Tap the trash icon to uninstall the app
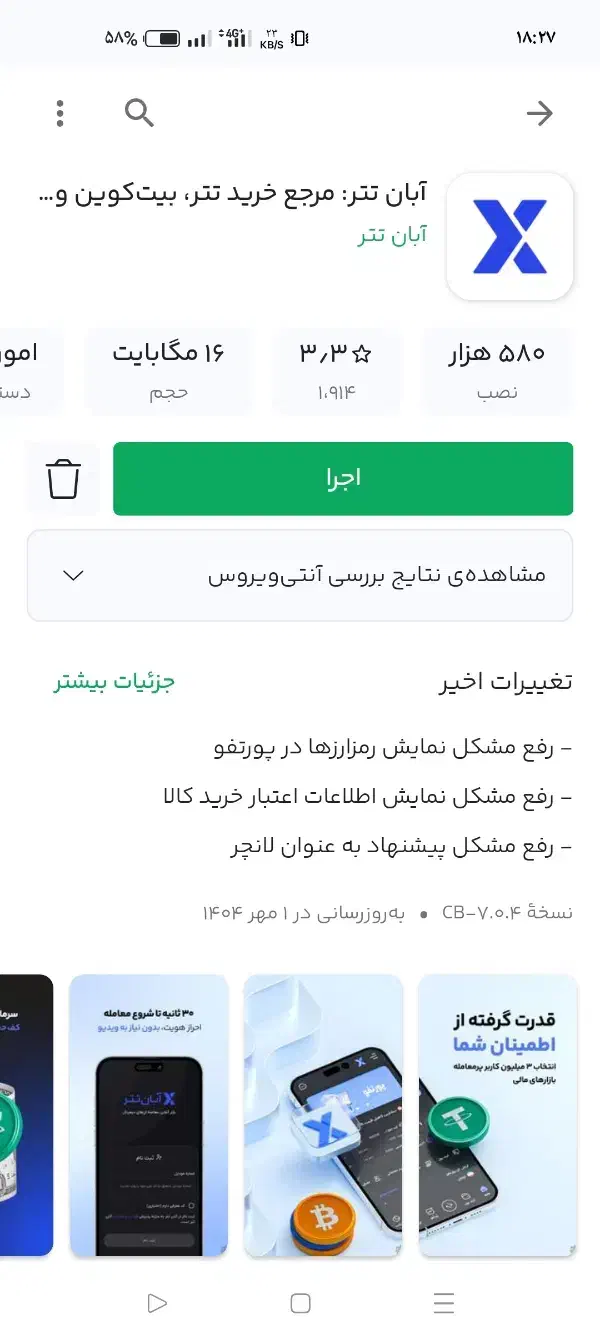Image resolution: width=600 pixels, height=1340 pixels. pos(62,479)
